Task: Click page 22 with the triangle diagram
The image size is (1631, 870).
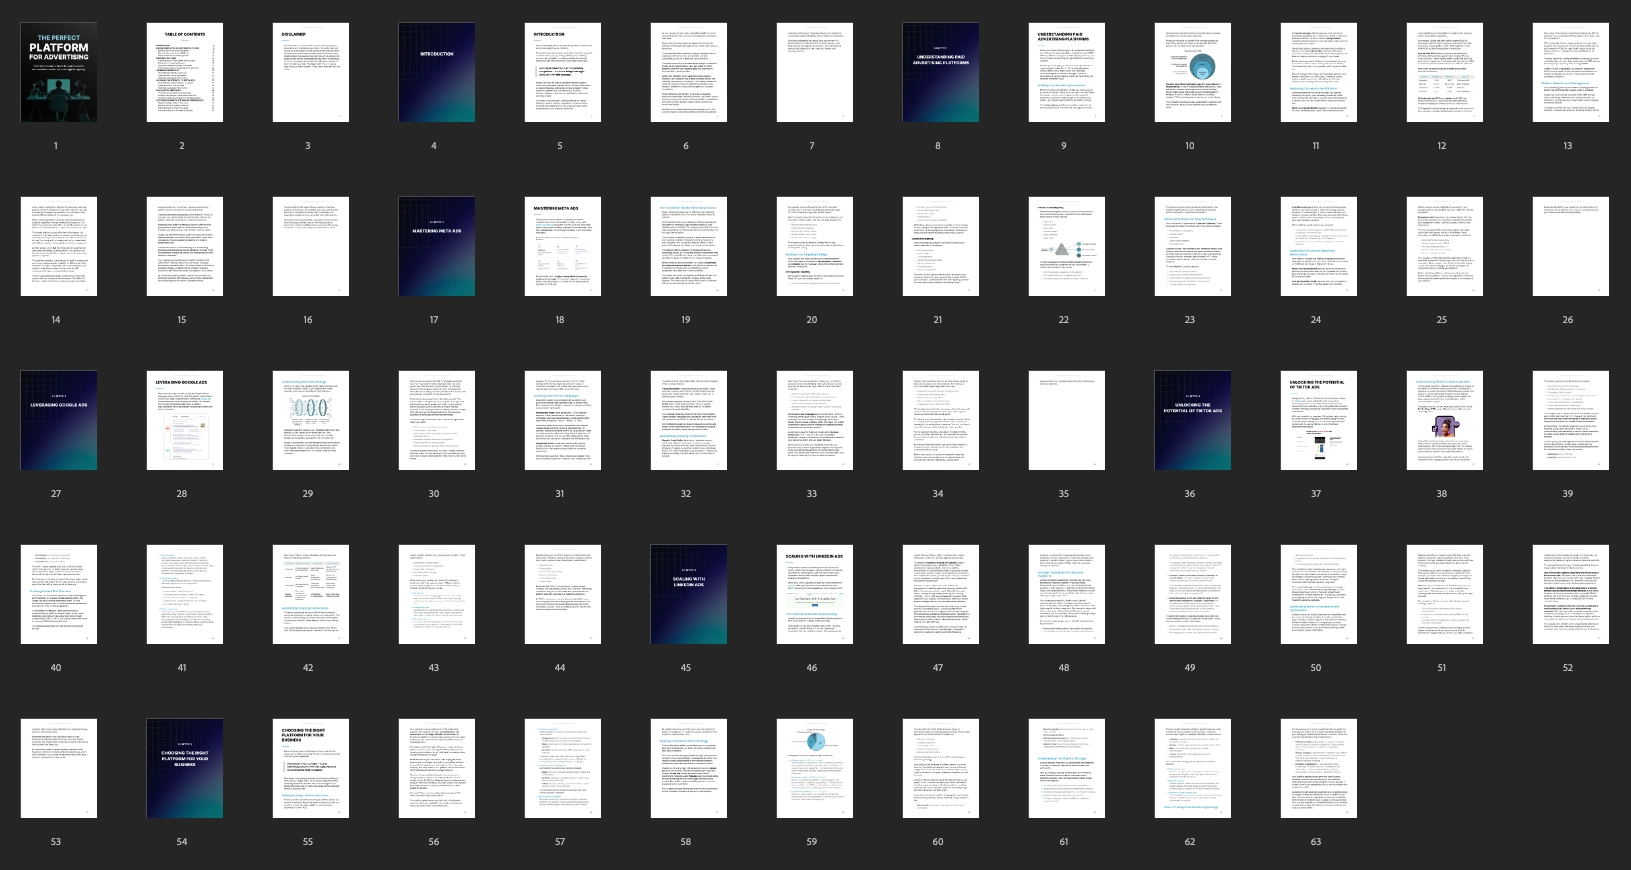Action: [1067, 246]
